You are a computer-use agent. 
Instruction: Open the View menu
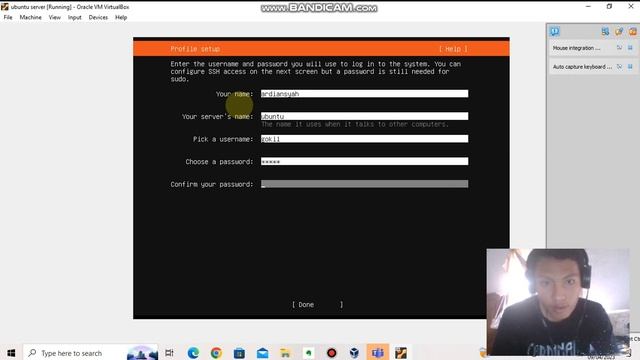click(55, 18)
